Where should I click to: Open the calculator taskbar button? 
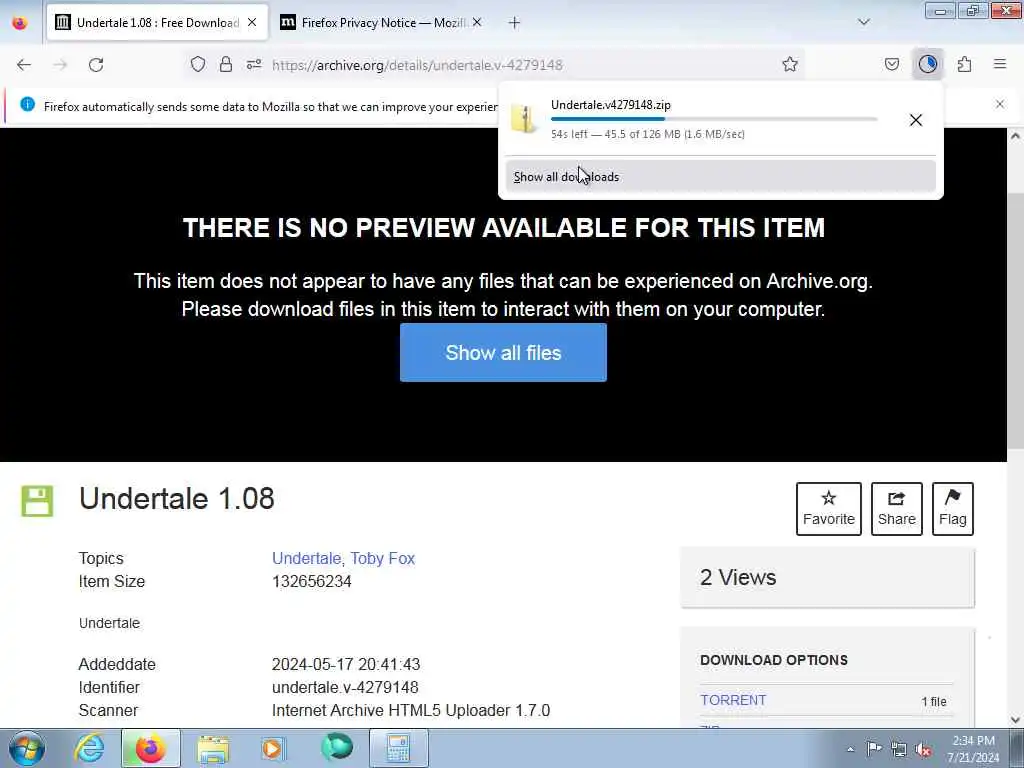pyautogui.click(x=398, y=748)
